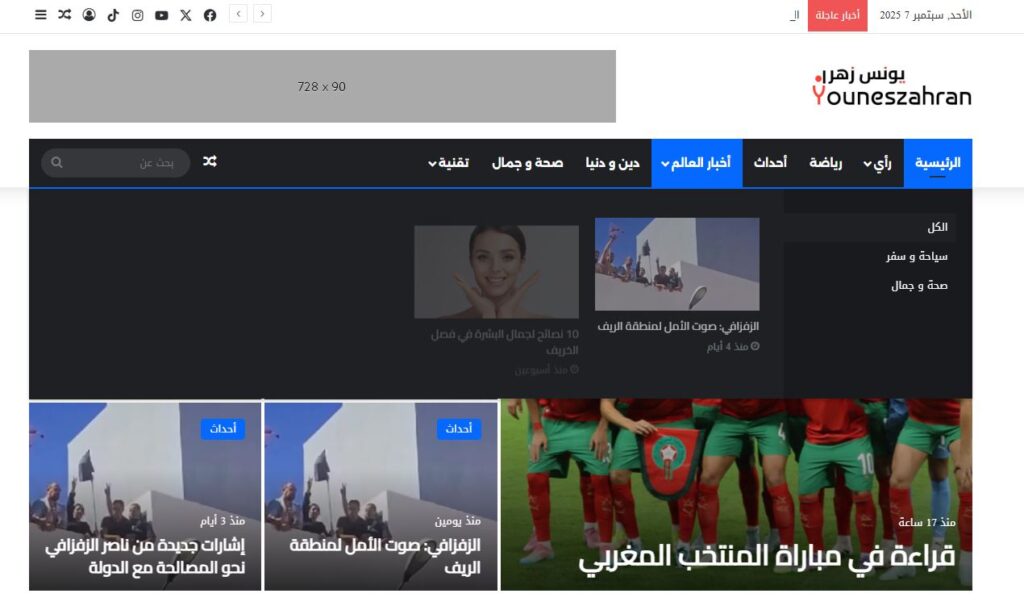Open the Facebook page icon
The width and height of the screenshot is (1024, 606).
210,15
